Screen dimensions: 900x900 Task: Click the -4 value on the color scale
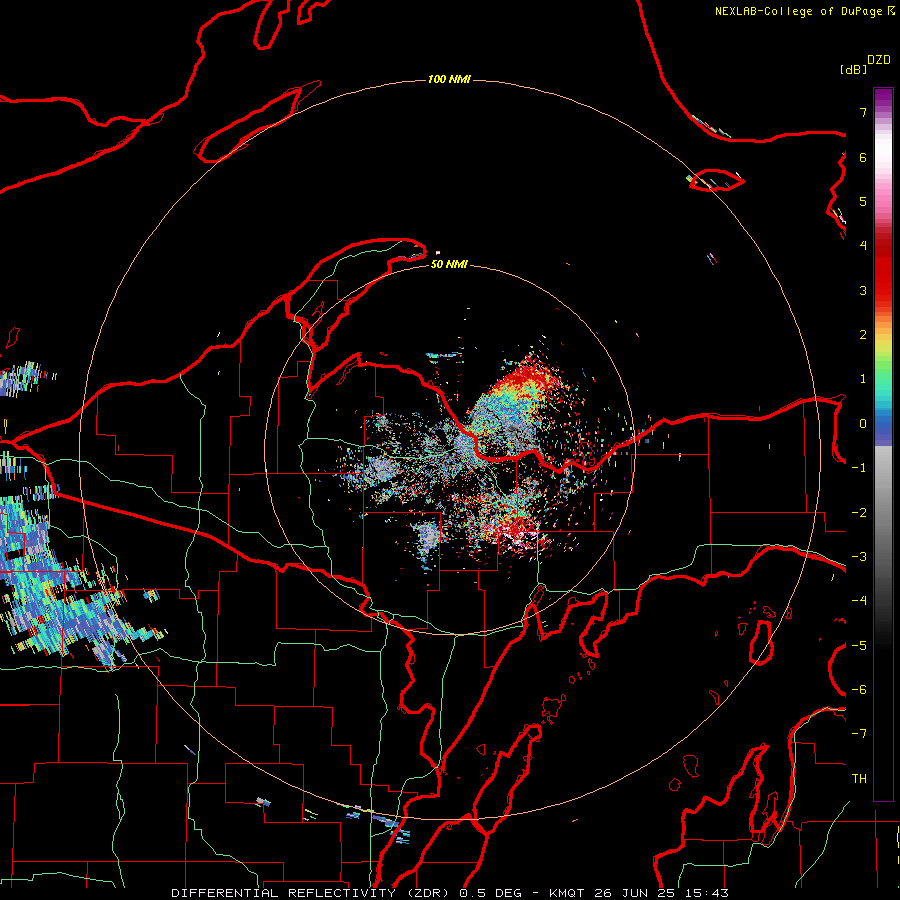pos(859,601)
